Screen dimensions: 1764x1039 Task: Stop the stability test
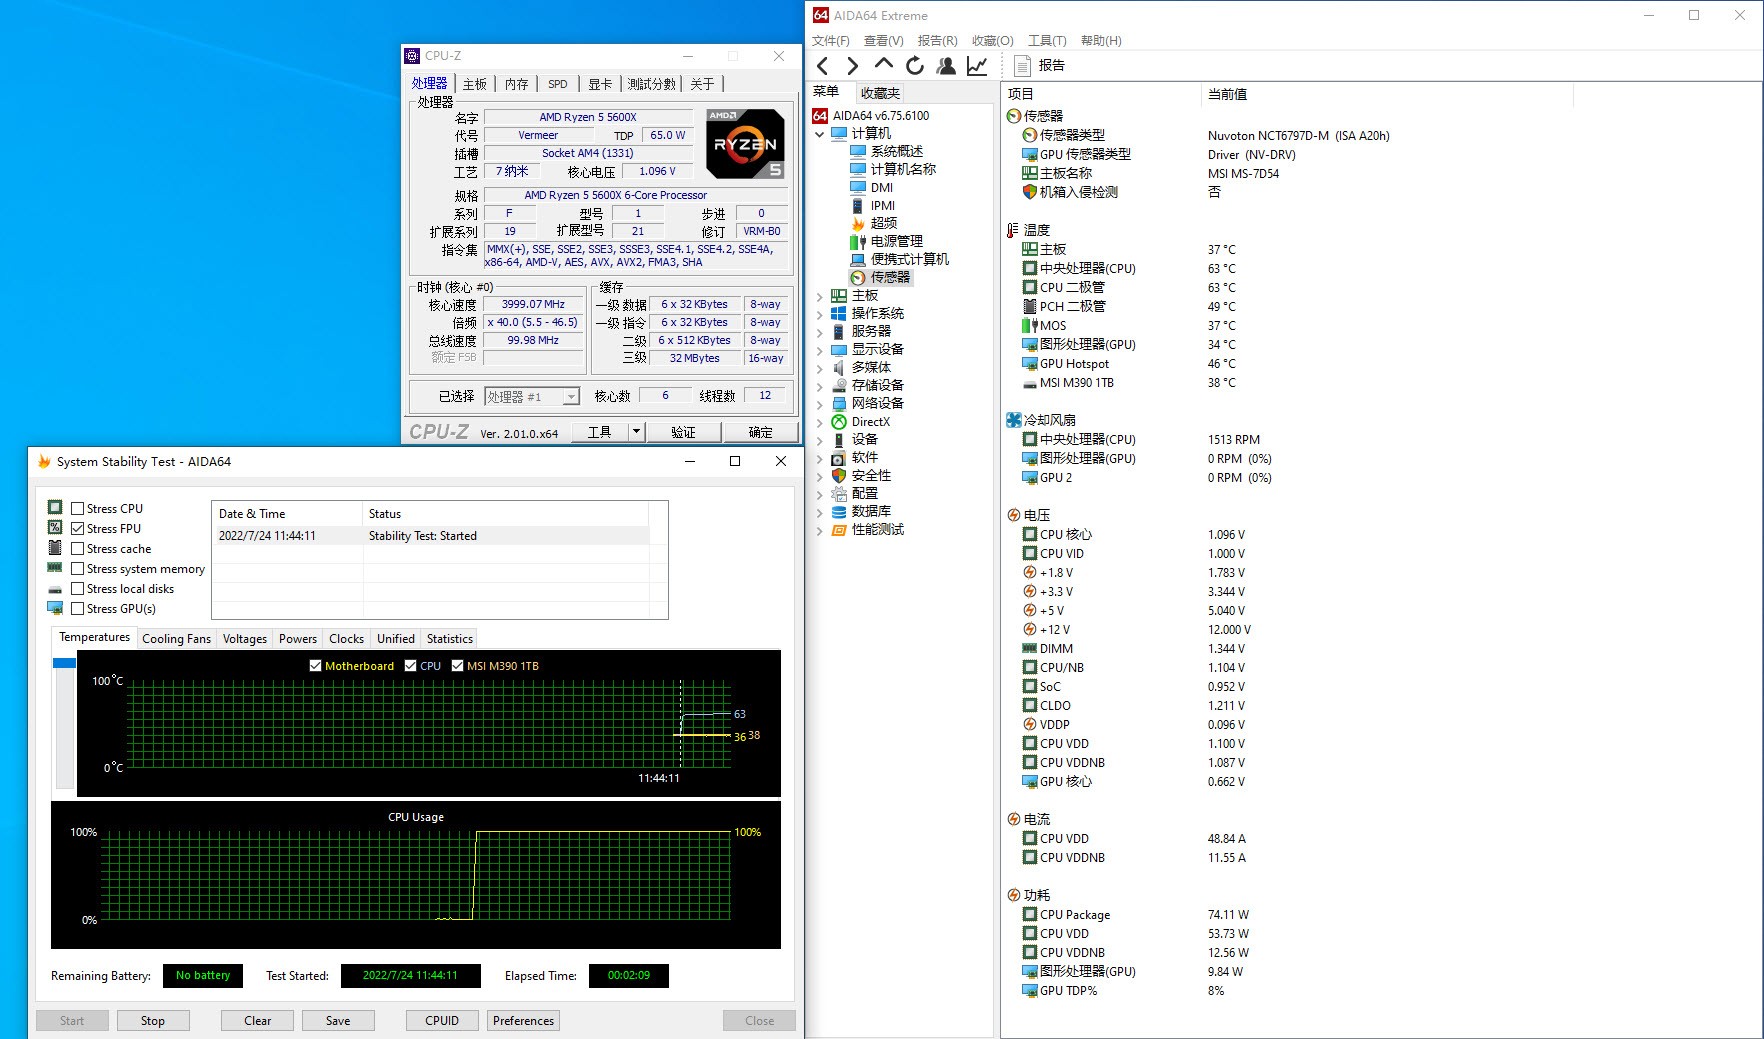click(153, 1020)
